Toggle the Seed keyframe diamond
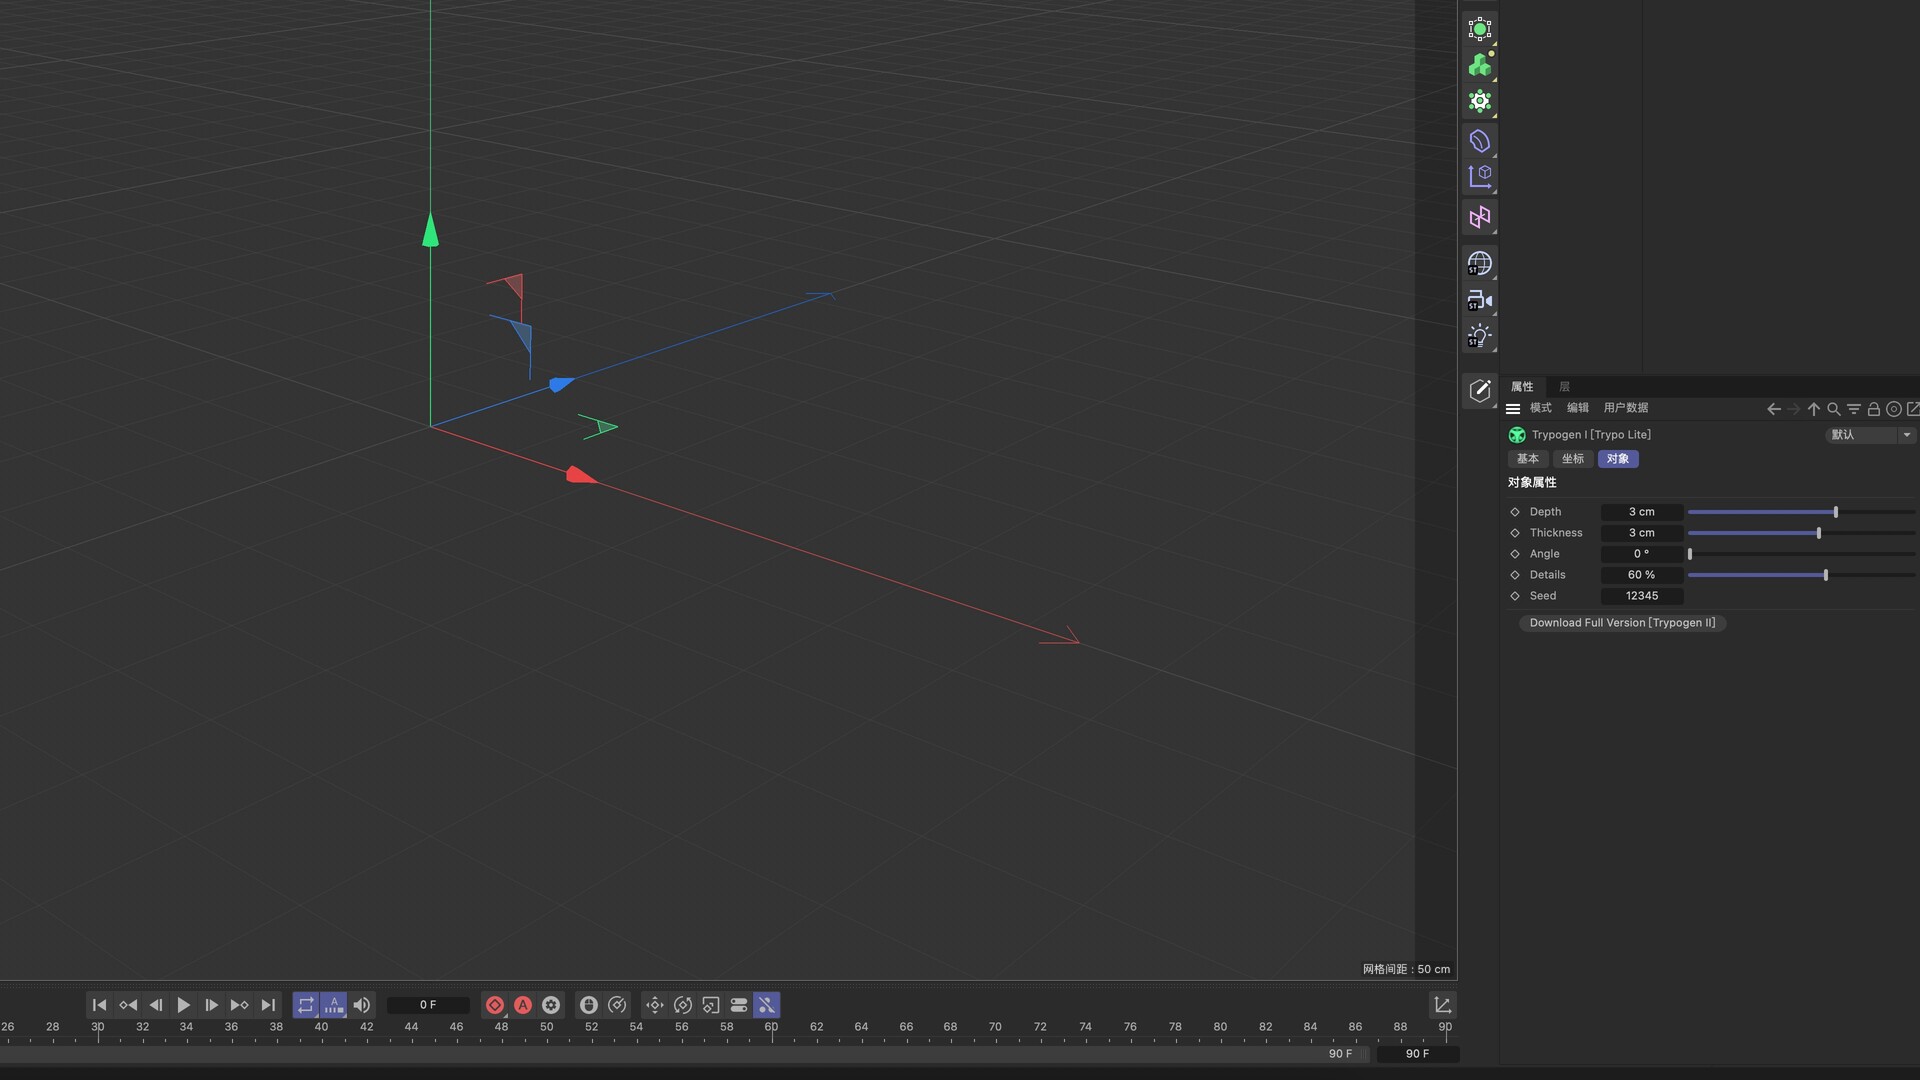 click(x=1515, y=596)
